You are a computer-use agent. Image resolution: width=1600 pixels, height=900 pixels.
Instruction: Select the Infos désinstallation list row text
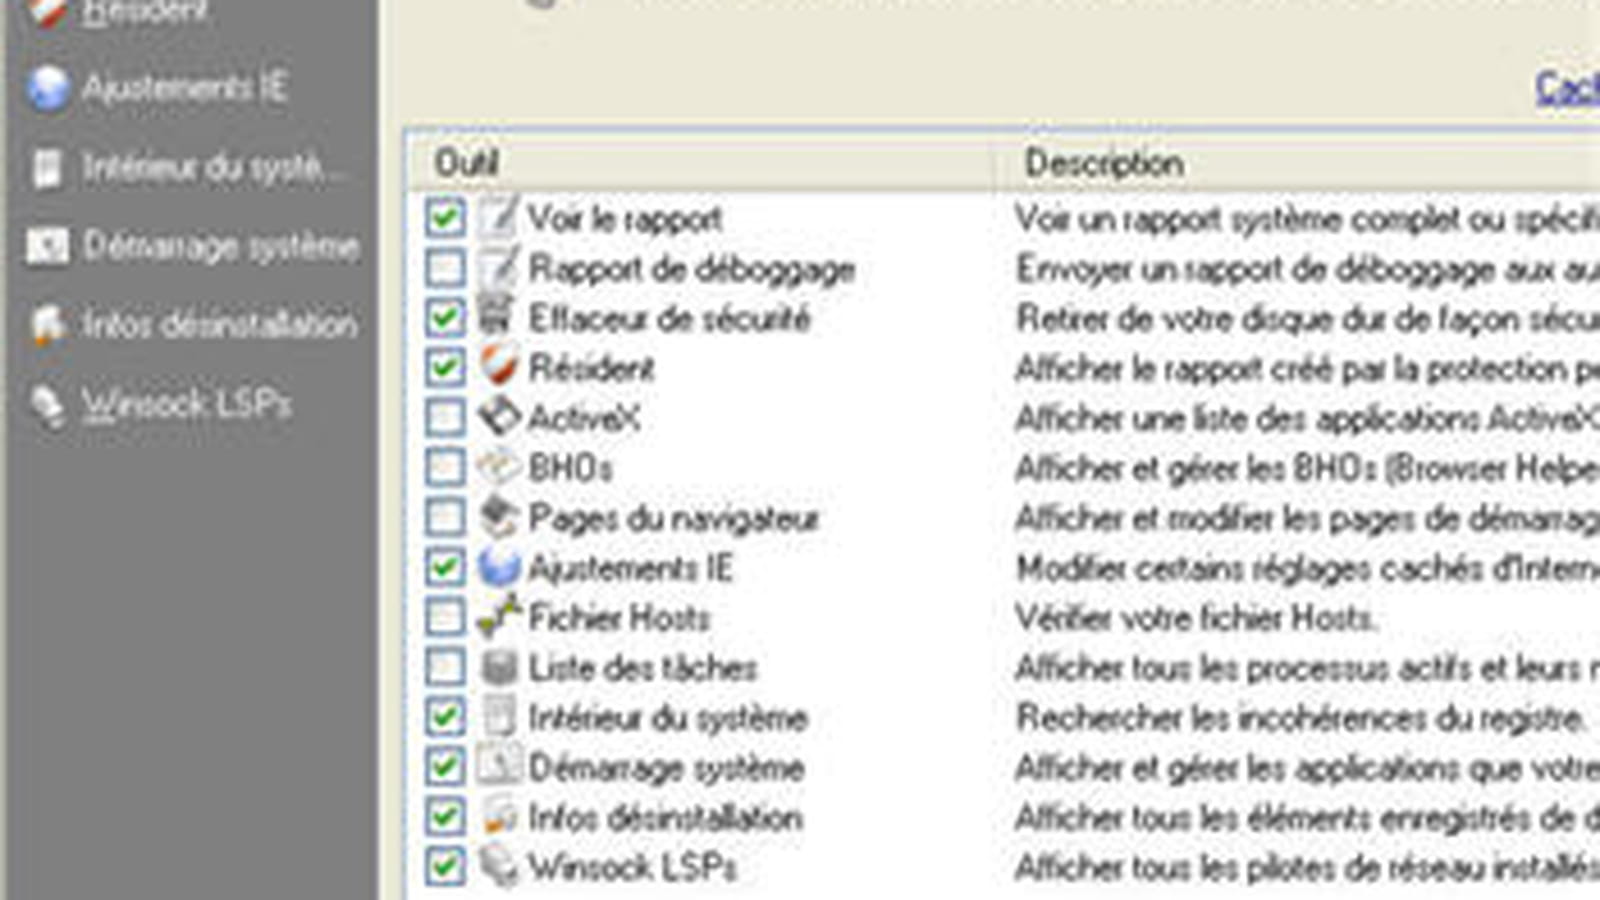[665, 817]
